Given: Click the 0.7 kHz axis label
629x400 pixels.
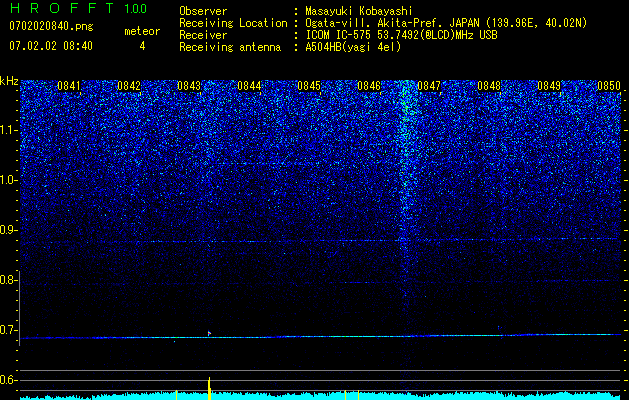Looking at the screenshot, I should coord(8,330).
